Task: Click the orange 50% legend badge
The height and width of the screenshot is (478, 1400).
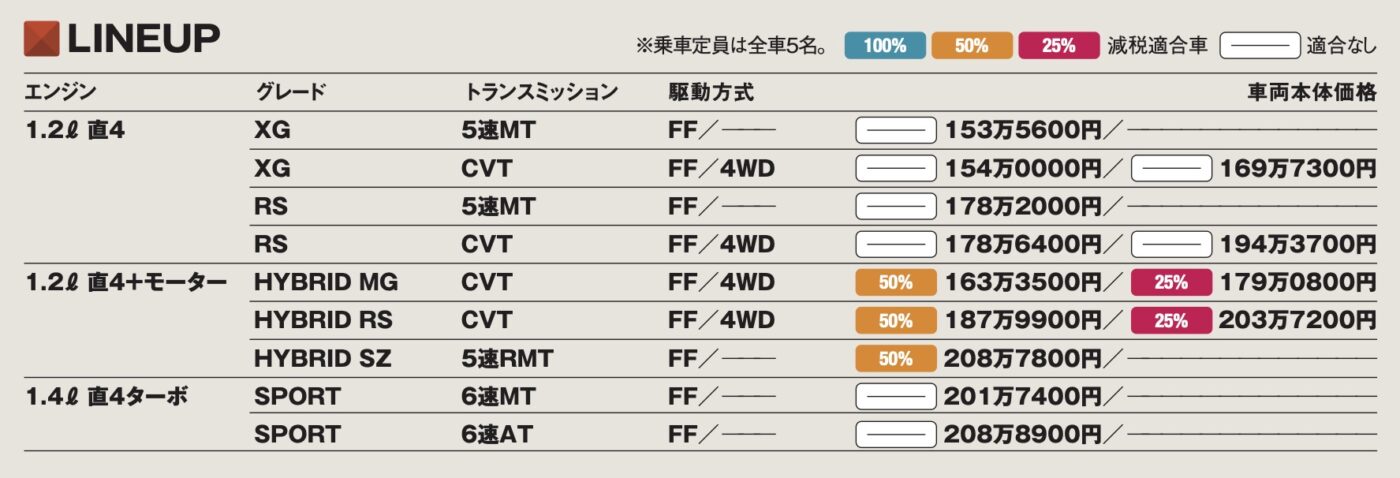Action: click(x=971, y=45)
